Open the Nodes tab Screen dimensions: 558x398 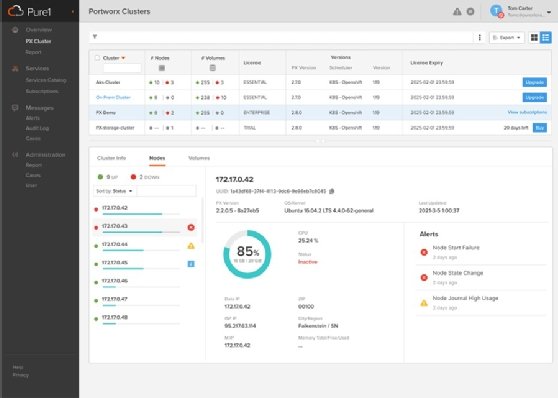[157, 158]
